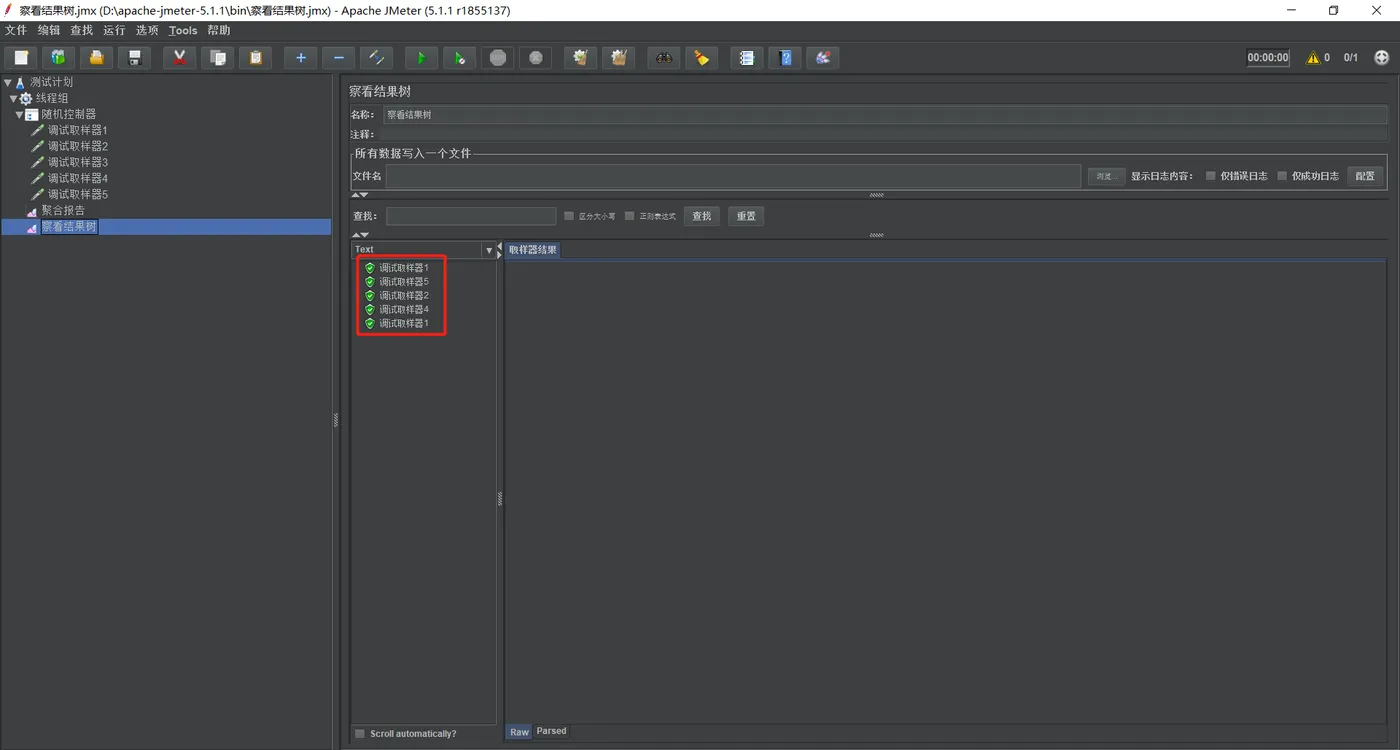This screenshot has height=750, width=1400.
Task: Switch to the Parsed tab
Action: pyautogui.click(x=551, y=731)
